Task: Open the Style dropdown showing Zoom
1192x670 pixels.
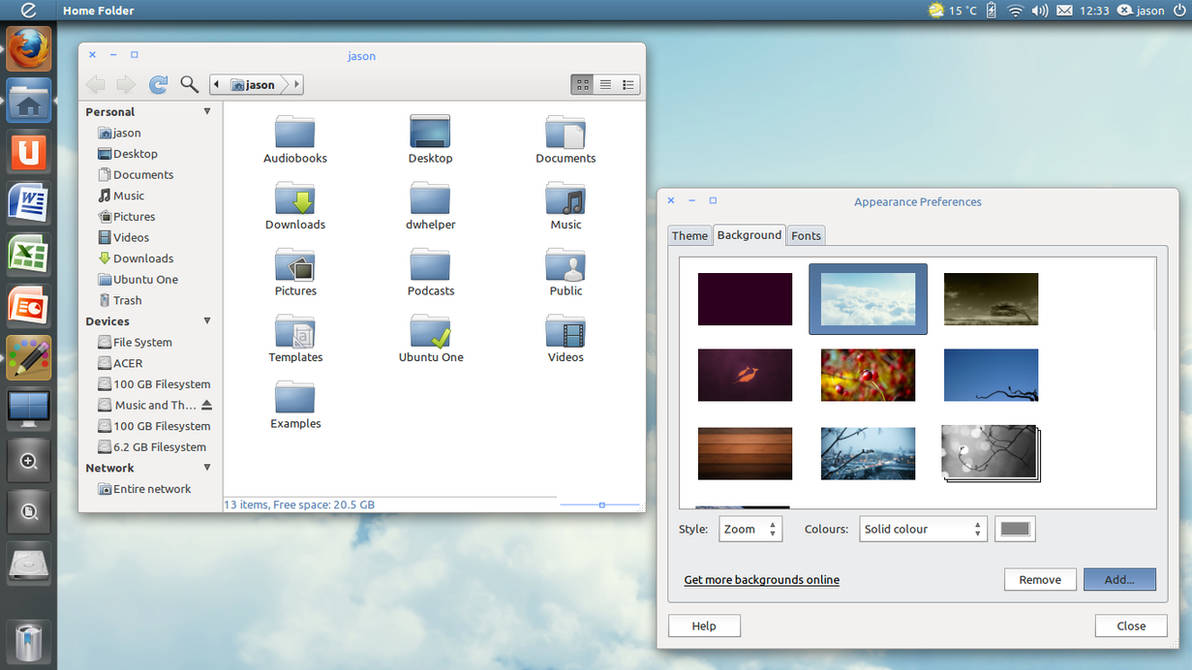Action: click(750, 529)
